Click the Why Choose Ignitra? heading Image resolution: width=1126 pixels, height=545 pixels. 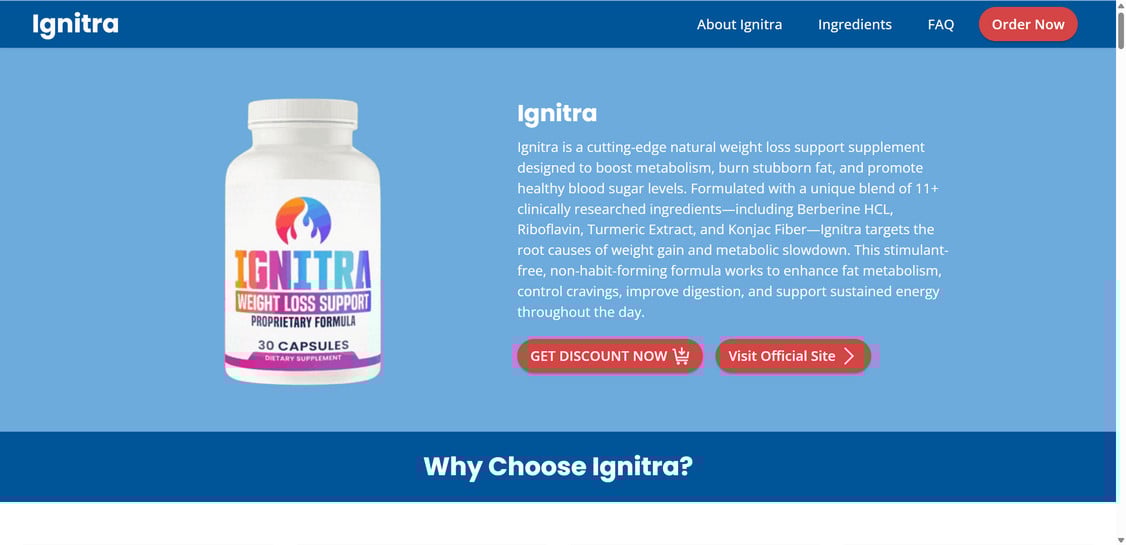pos(558,467)
